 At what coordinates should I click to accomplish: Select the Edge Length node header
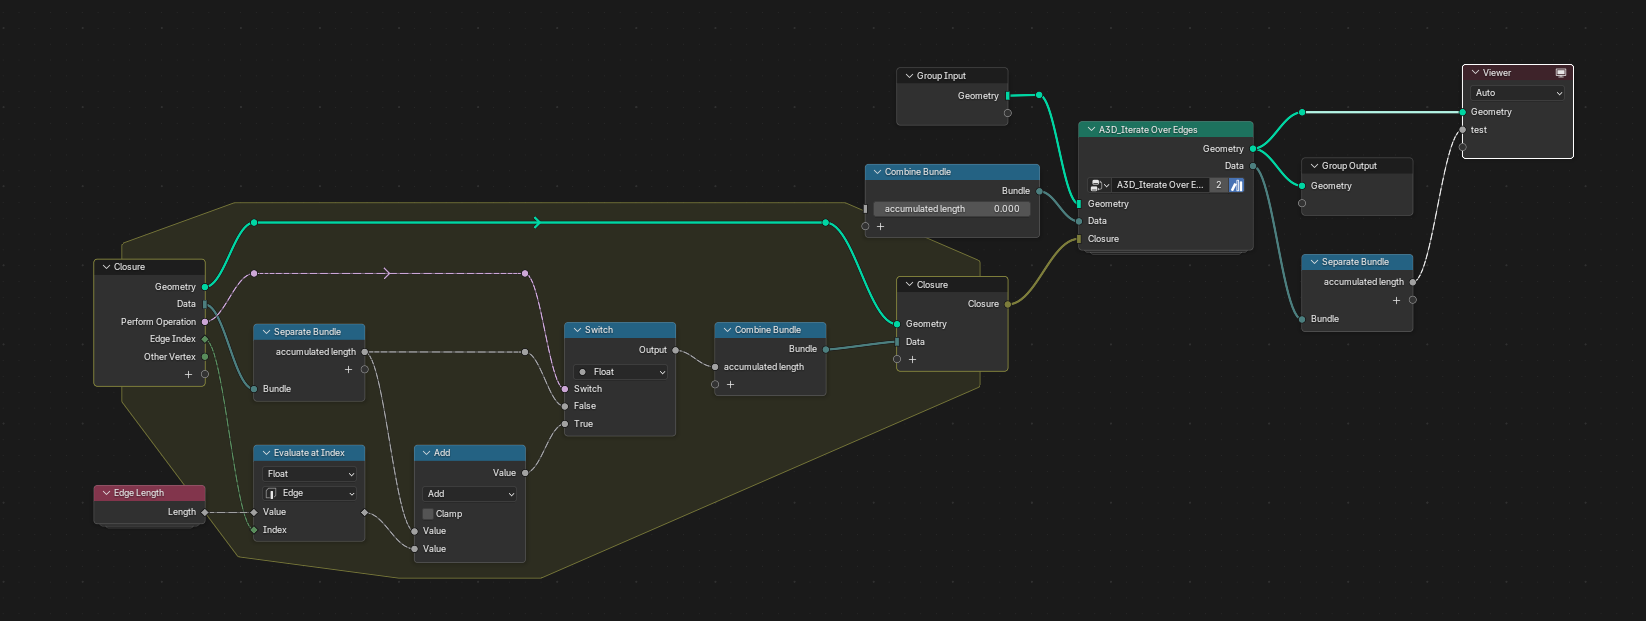click(150, 493)
